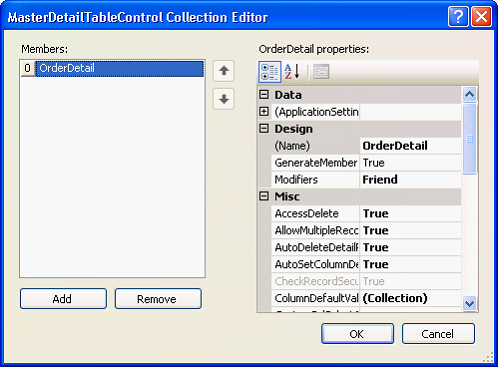The width and height of the screenshot is (499, 368).
Task: Select the GenerateMember property value True
Action: 410,163
